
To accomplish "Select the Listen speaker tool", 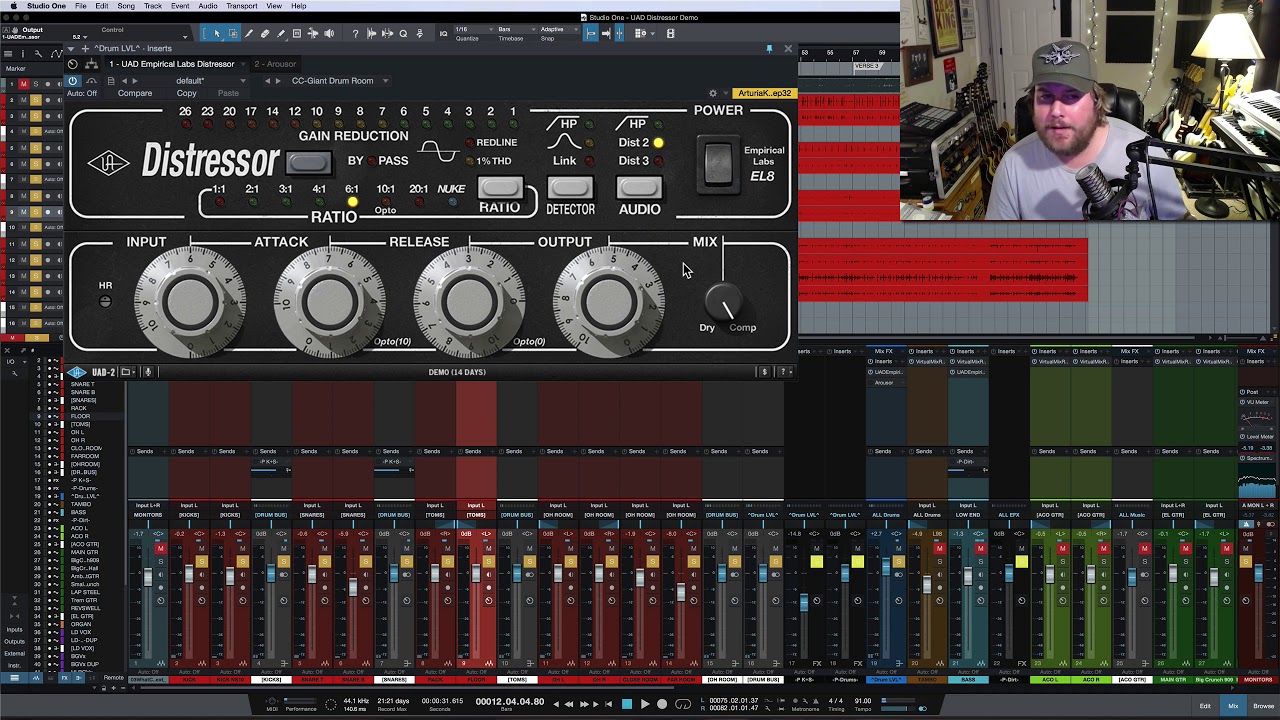I will click(329, 34).
